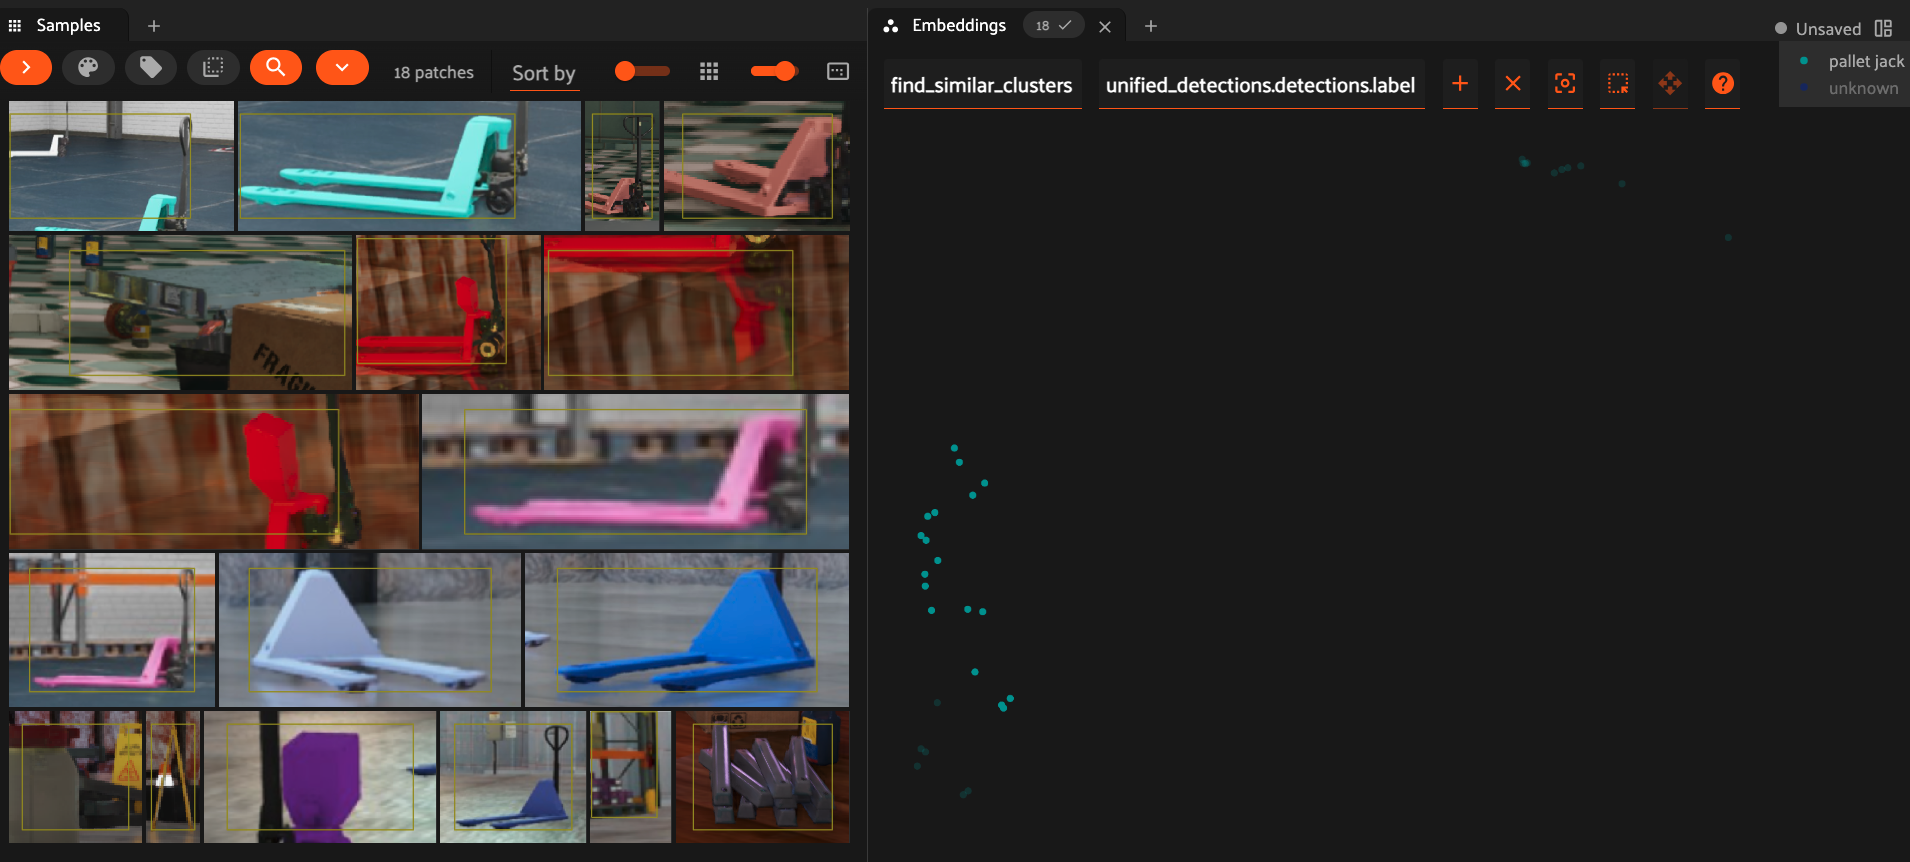
Task: Select the Embeddings panel tab
Action: tap(958, 25)
